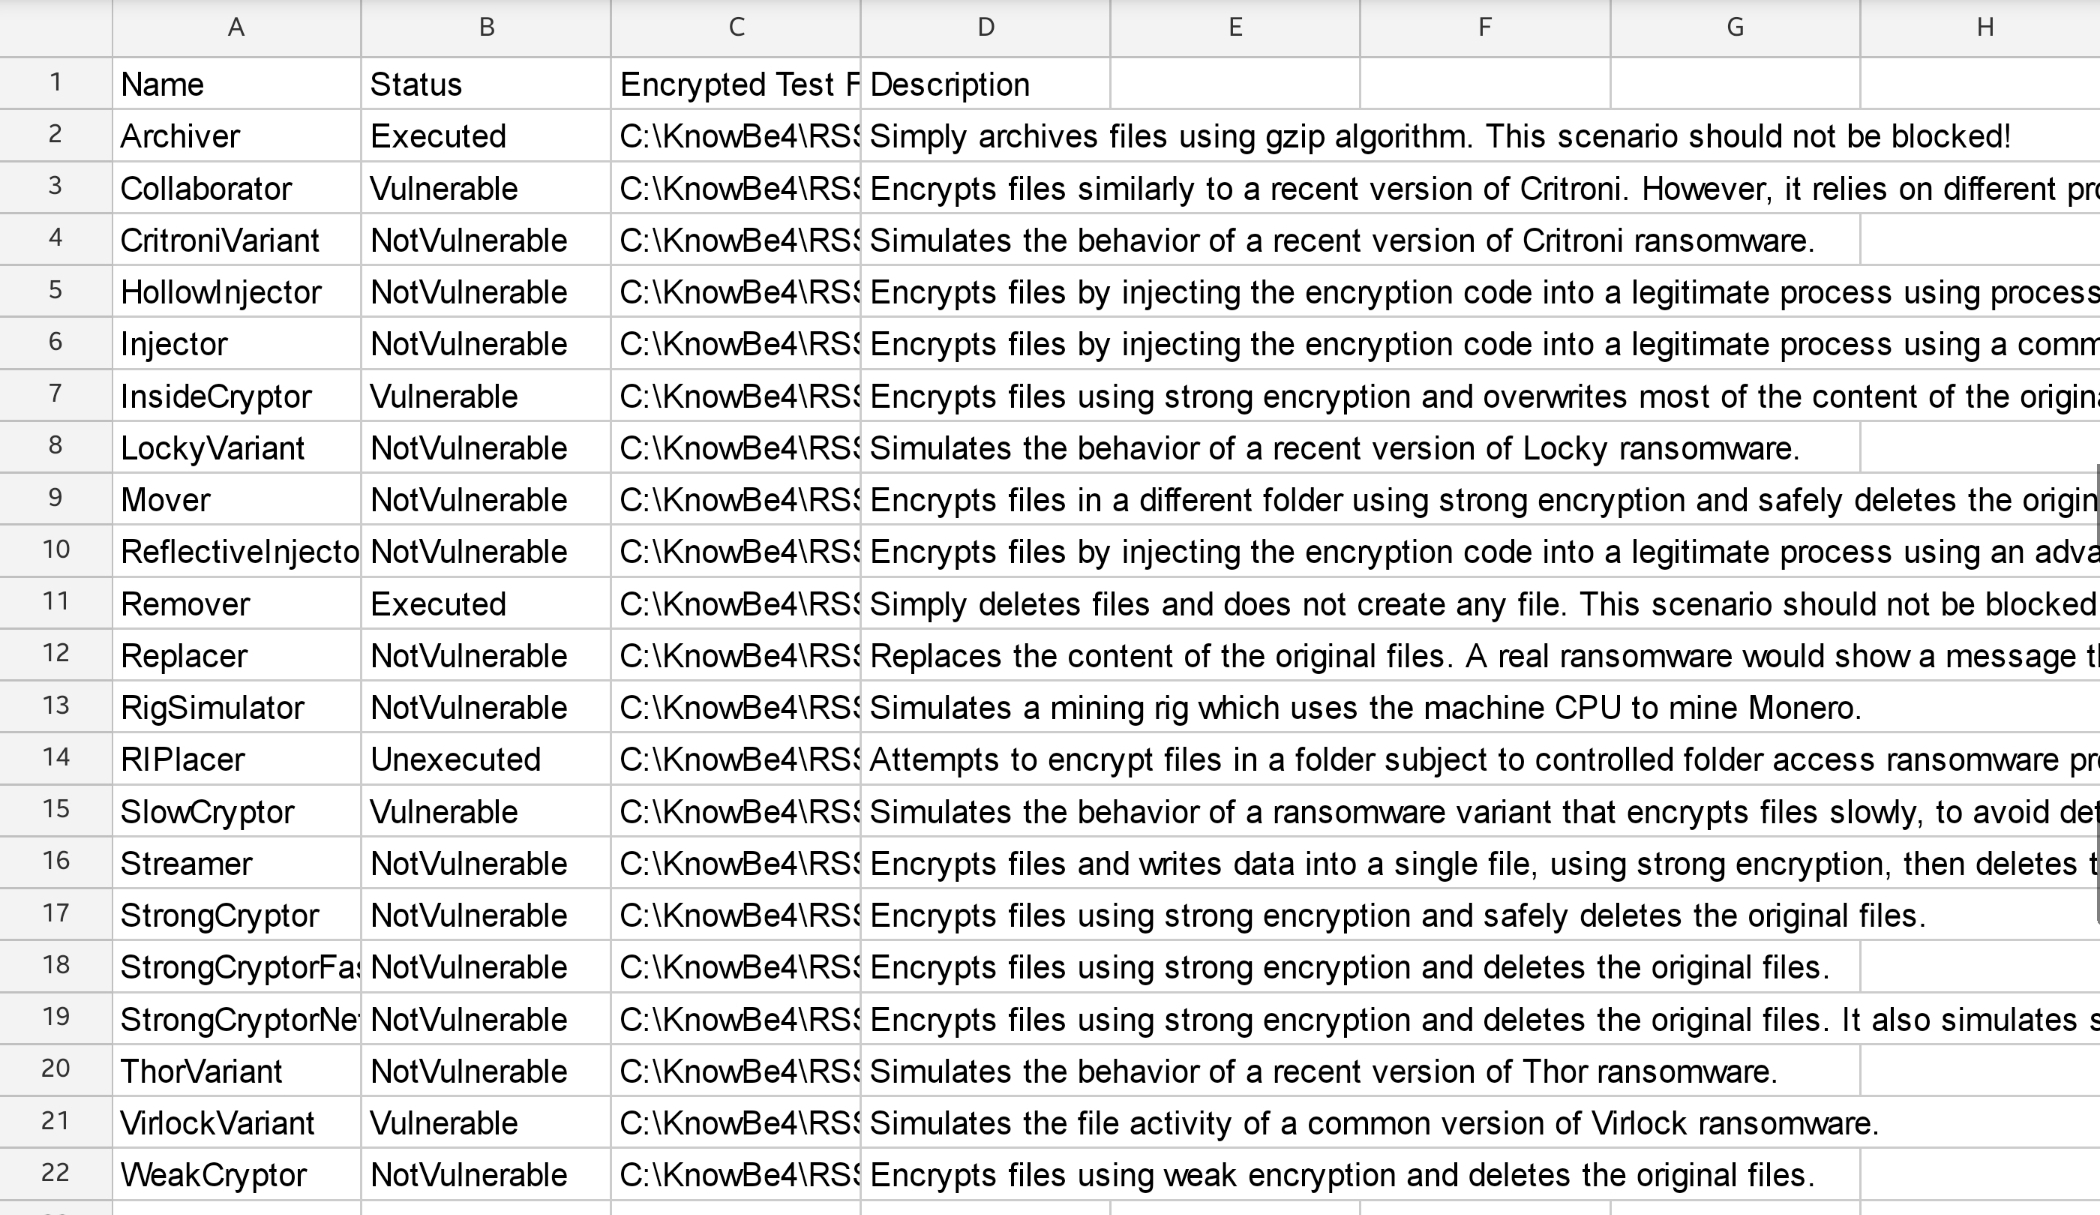Select empty cell F1
This screenshot has width=2100, height=1215.
tap(1485, 84)
